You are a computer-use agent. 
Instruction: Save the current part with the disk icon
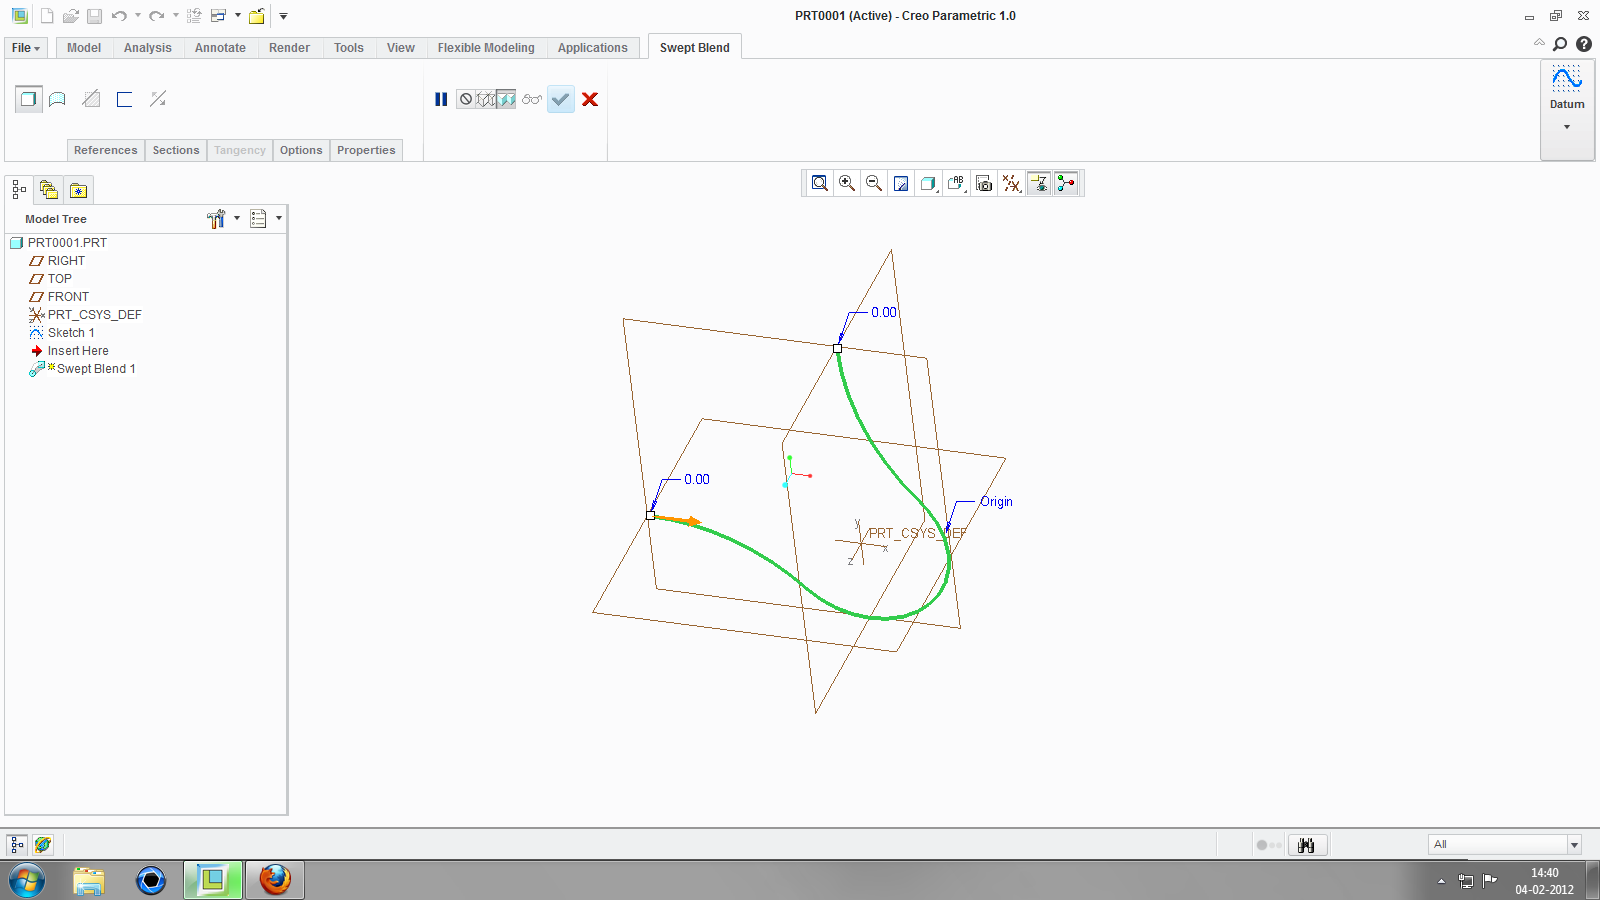pyautogui.click(x=94, y=16)
